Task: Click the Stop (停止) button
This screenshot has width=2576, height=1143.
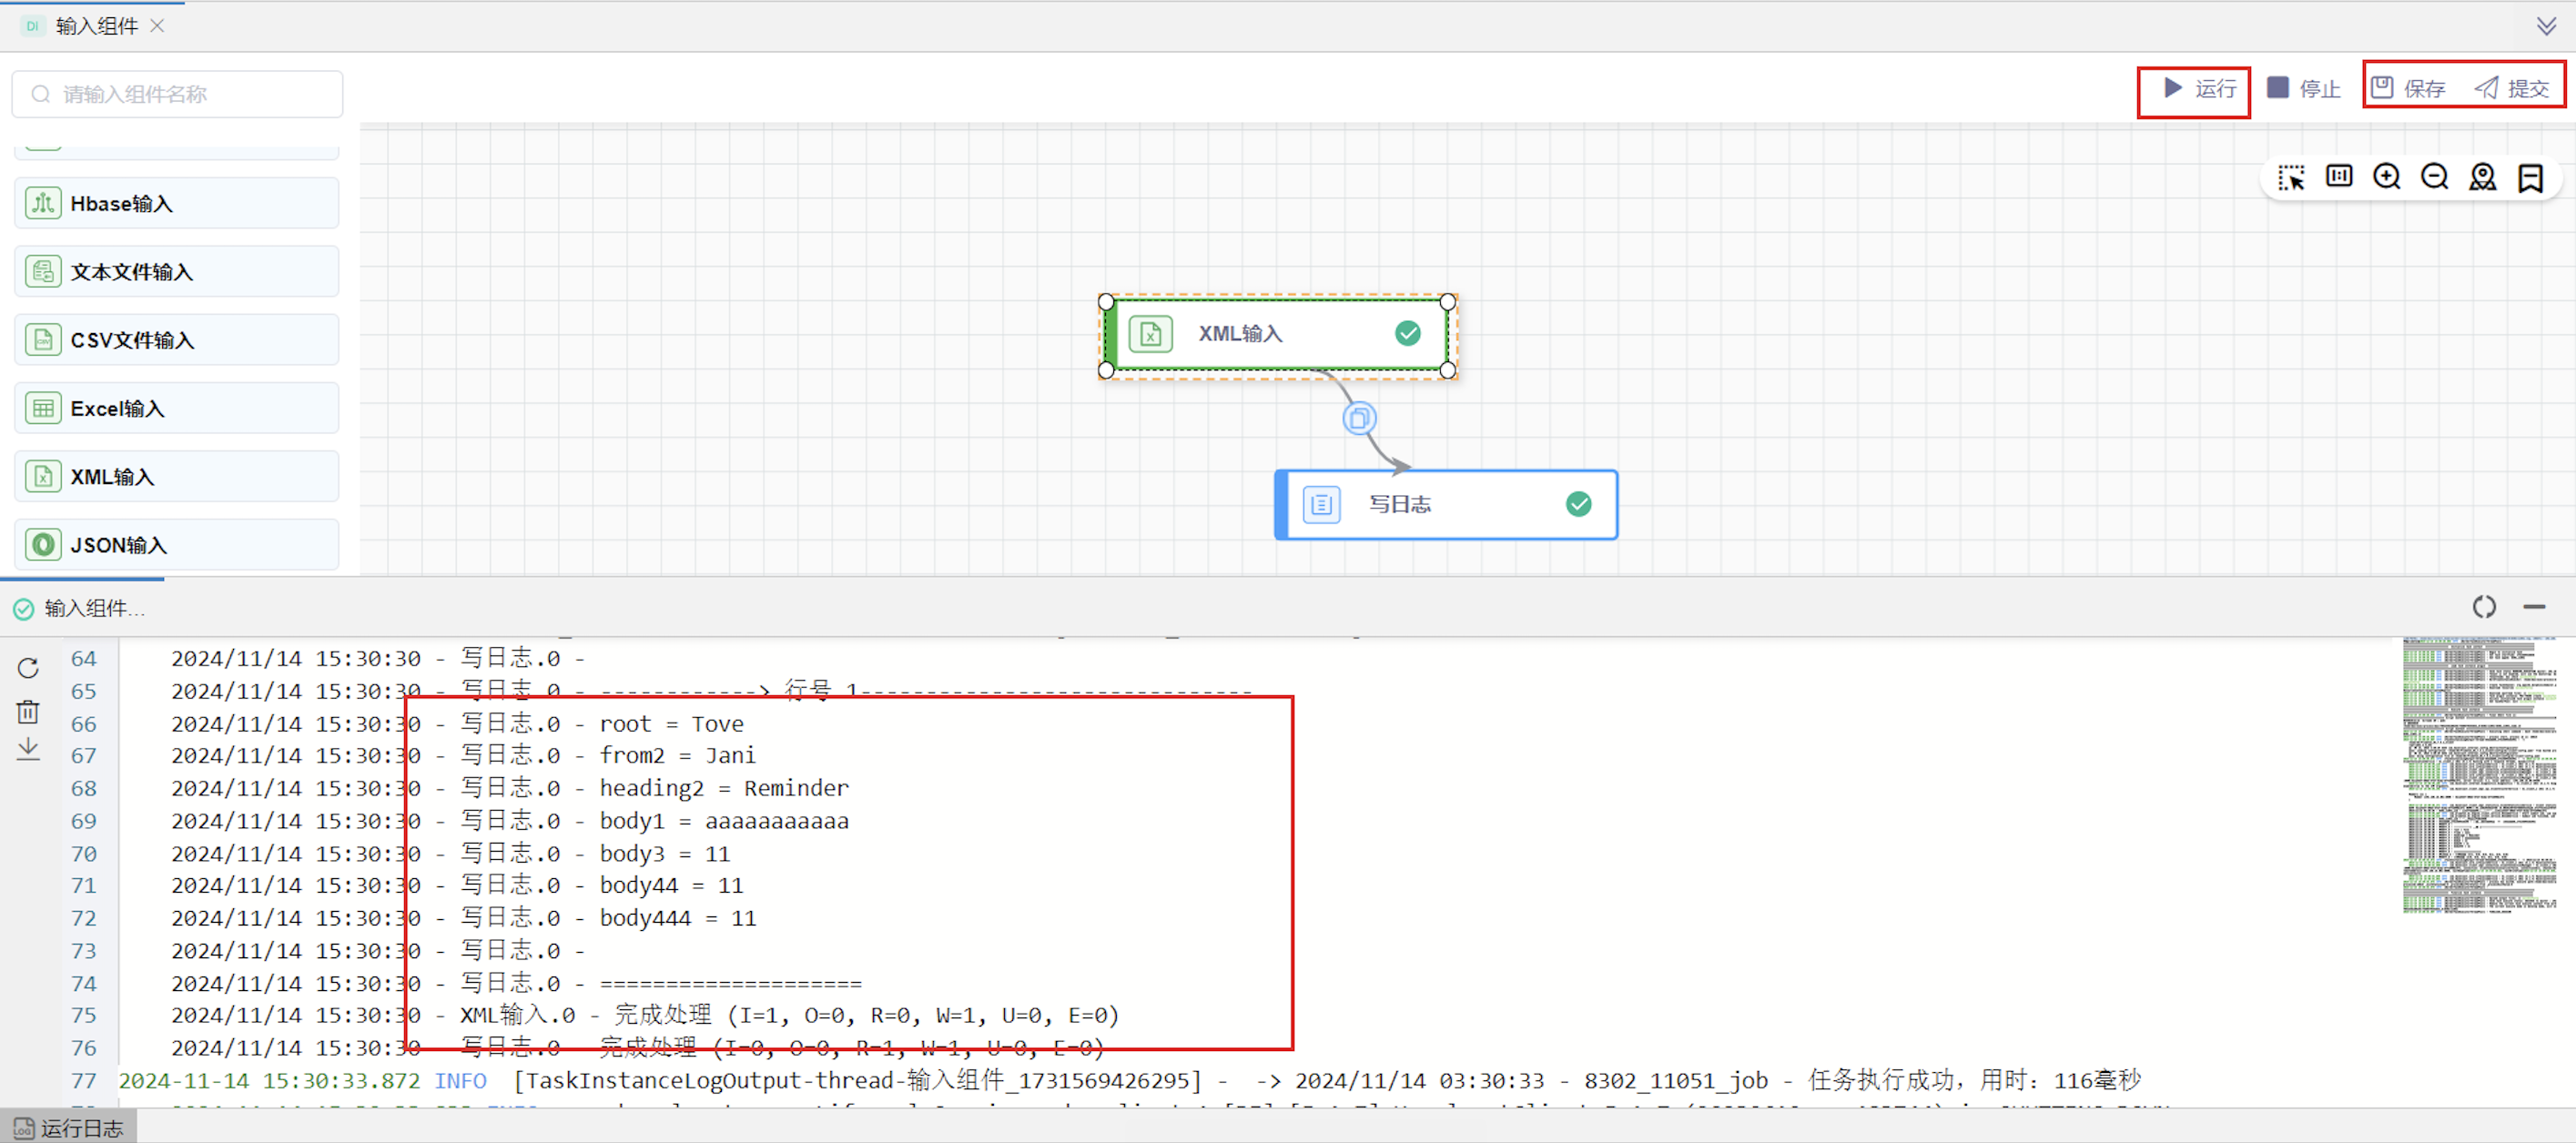Action: (x=2303, y=89)
